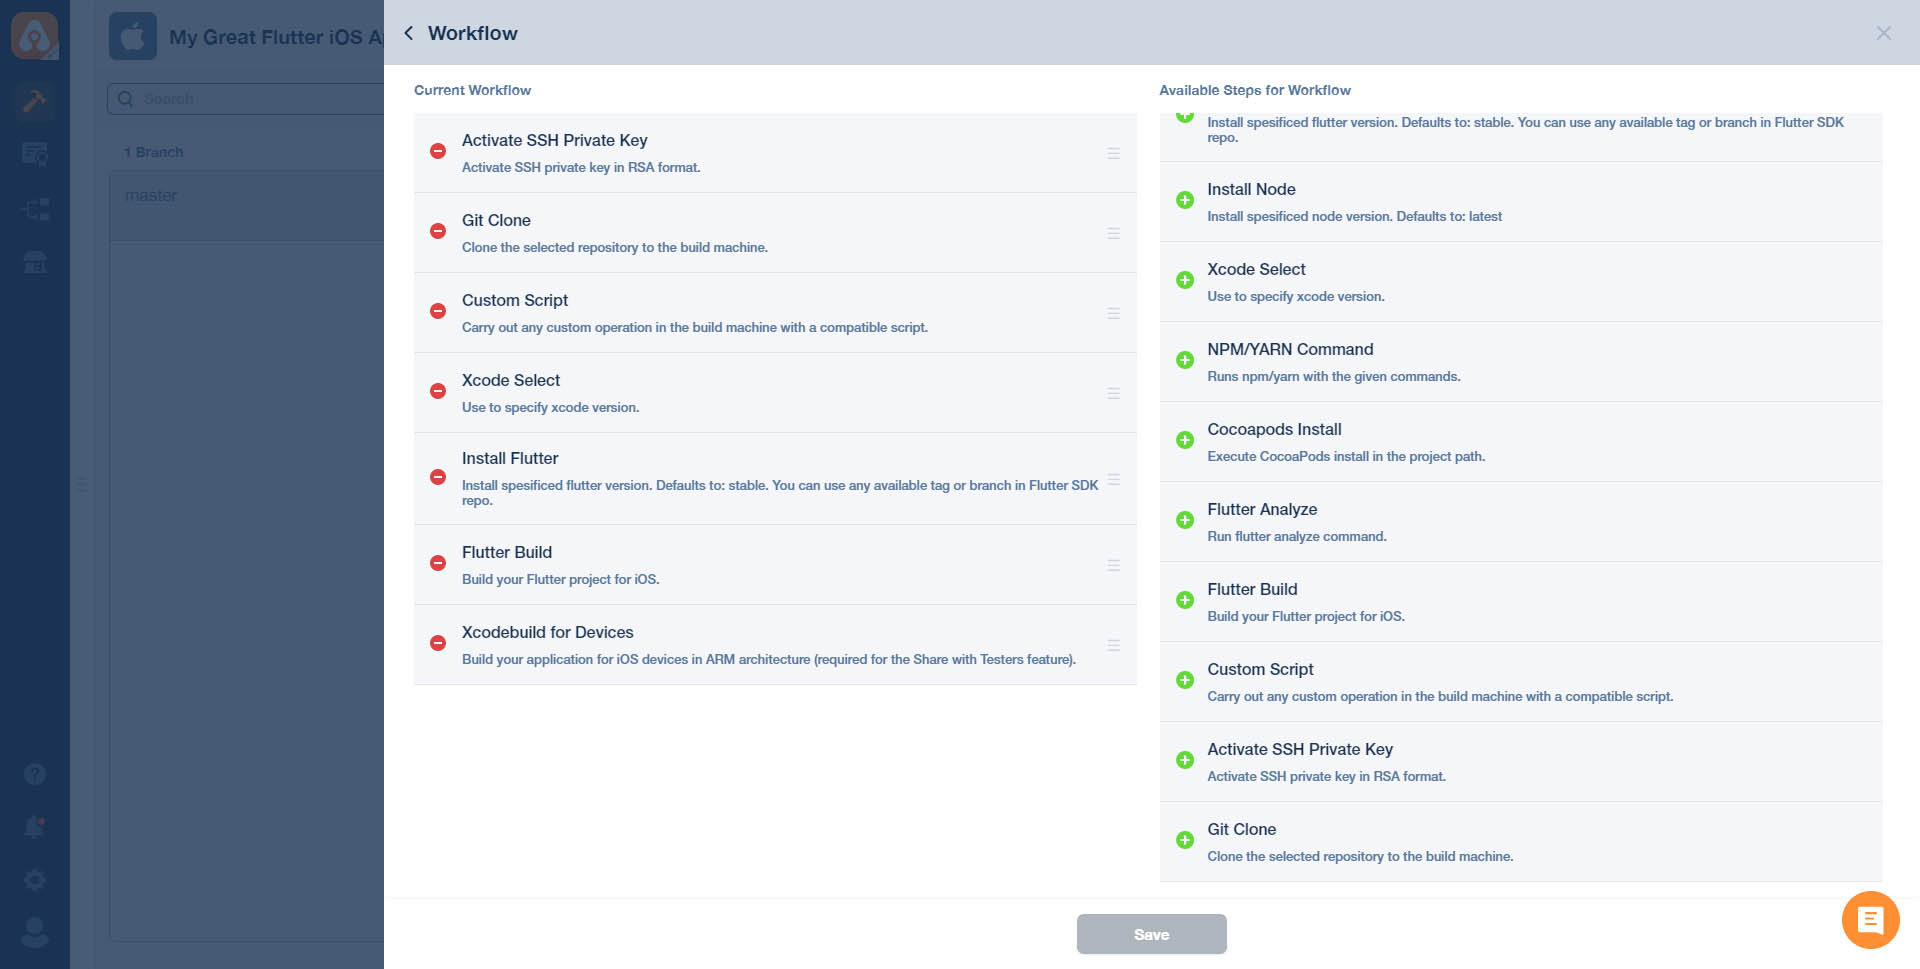This screenshot has height=969, width=1920.
Task: Remove Xcode Select step from current workflow
Action: [437, 391]
